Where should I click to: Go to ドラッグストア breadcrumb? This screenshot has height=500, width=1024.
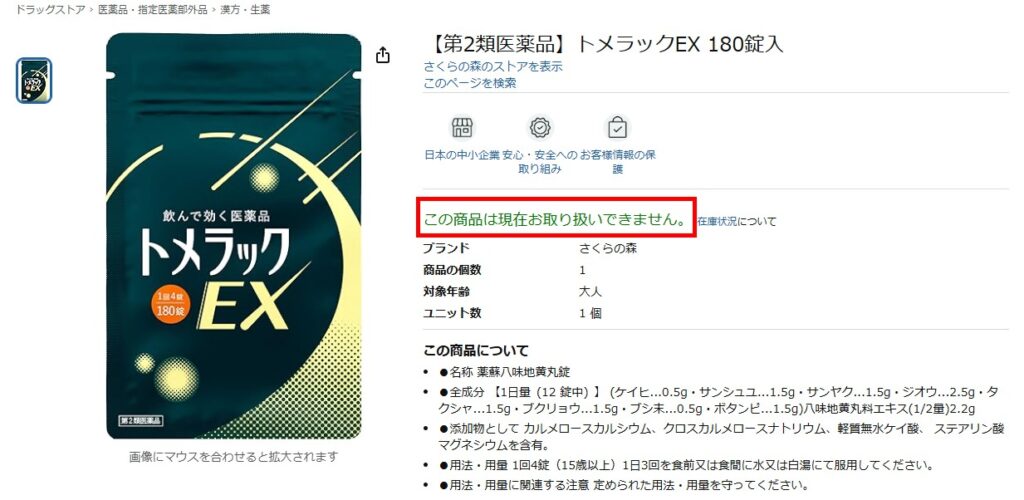(x=50, y=10)
